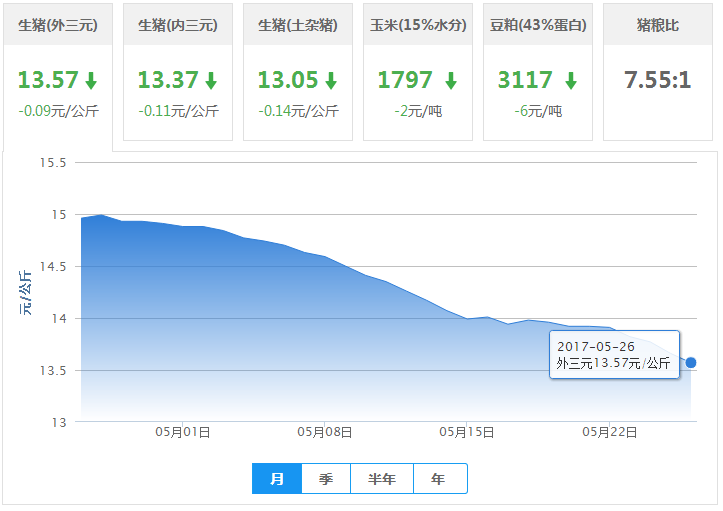The image size is (723, 511).
Task: Select the 半年 (half-year) range
Action: [x=382, y=479]
